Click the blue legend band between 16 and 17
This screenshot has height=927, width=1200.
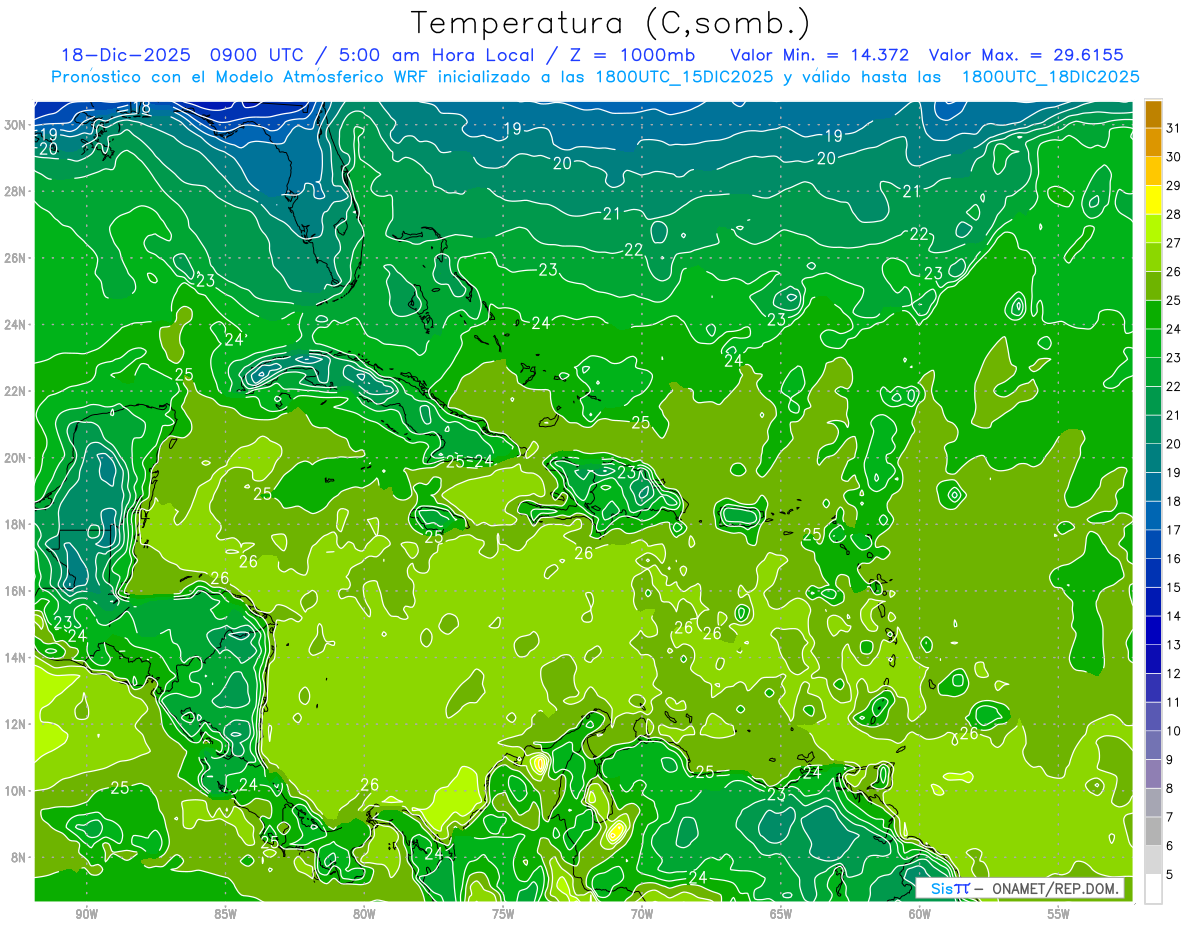pos(1153,545)
